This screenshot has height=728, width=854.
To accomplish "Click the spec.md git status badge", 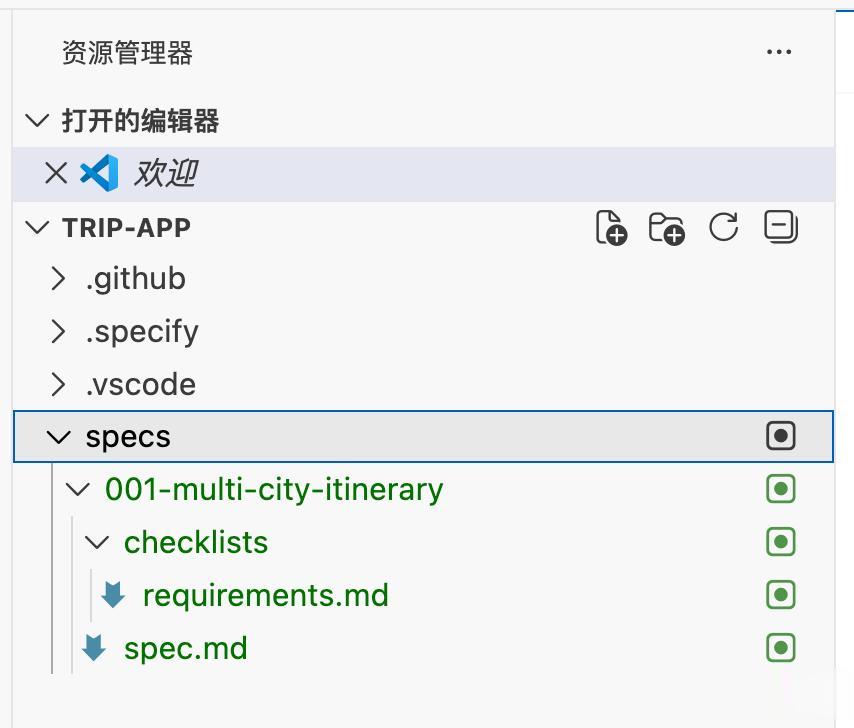I will coord(780,648).
